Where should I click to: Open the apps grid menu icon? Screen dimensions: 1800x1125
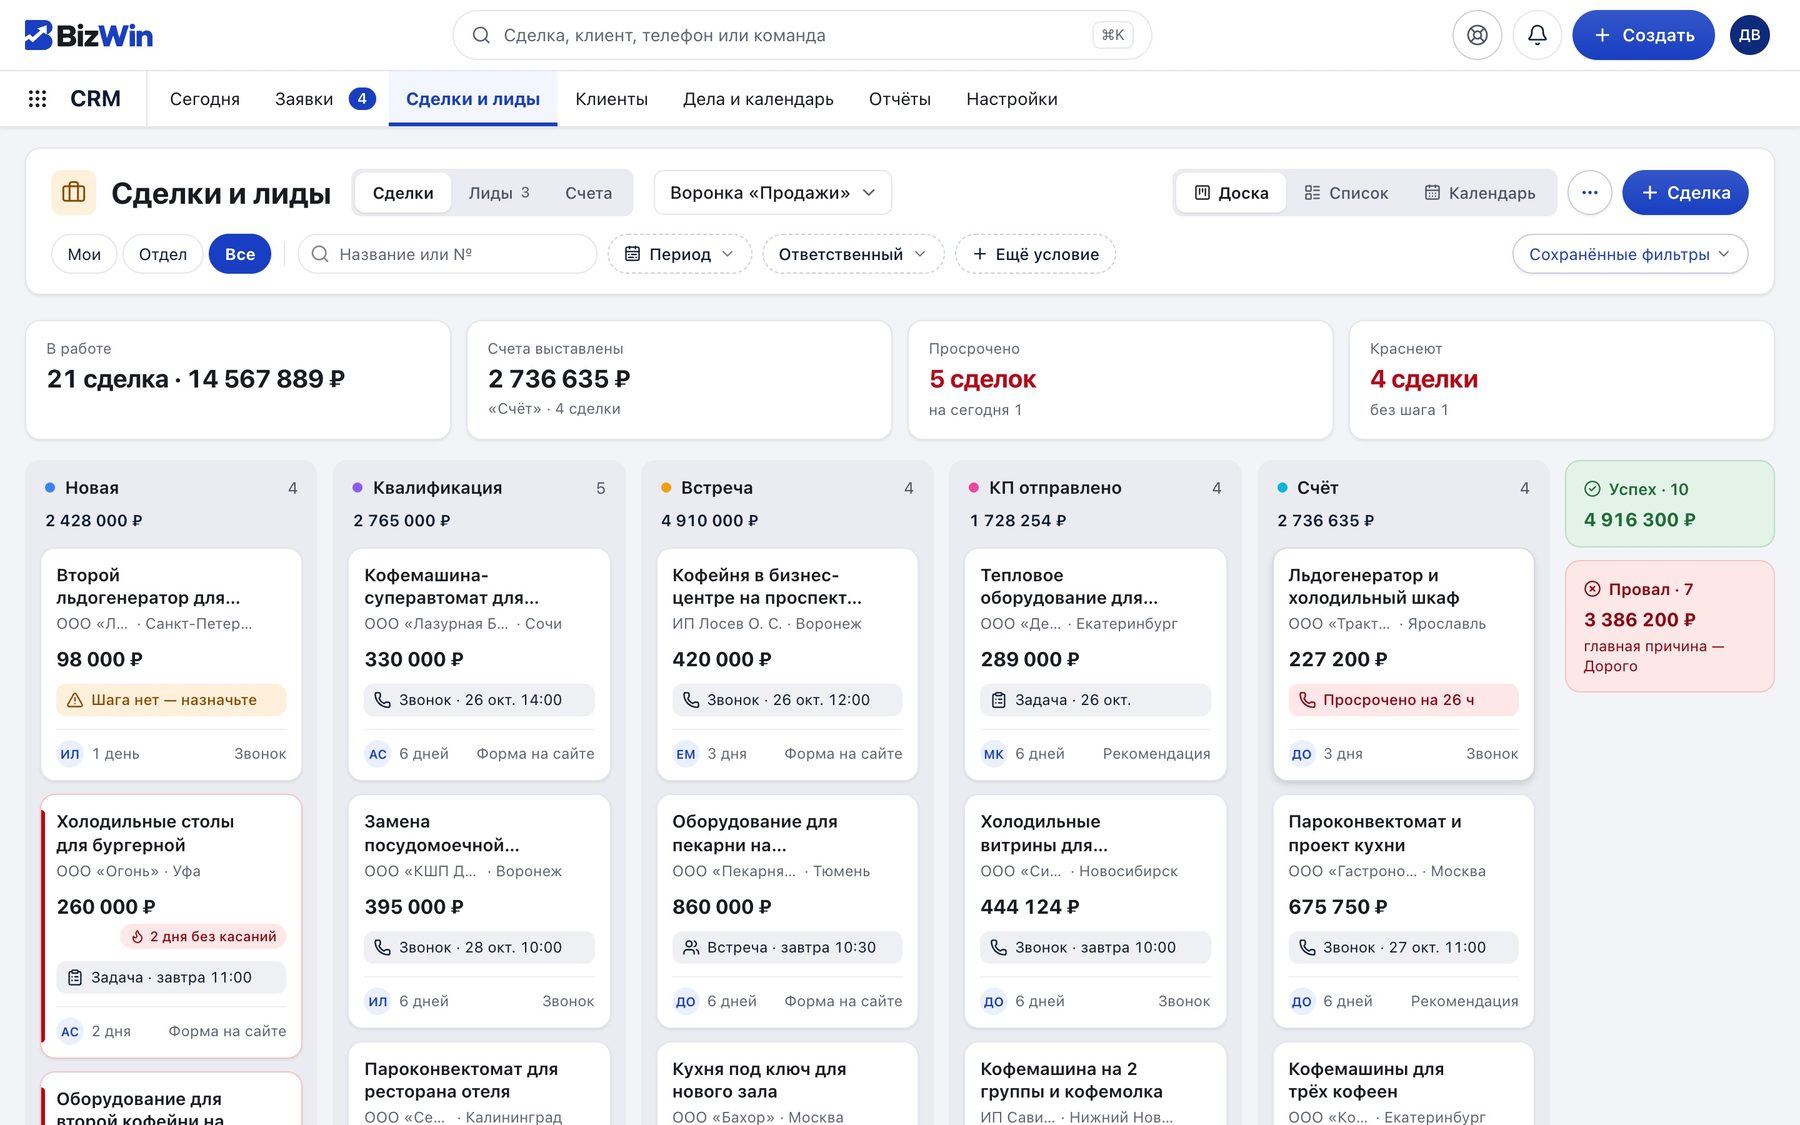point(37,99)
